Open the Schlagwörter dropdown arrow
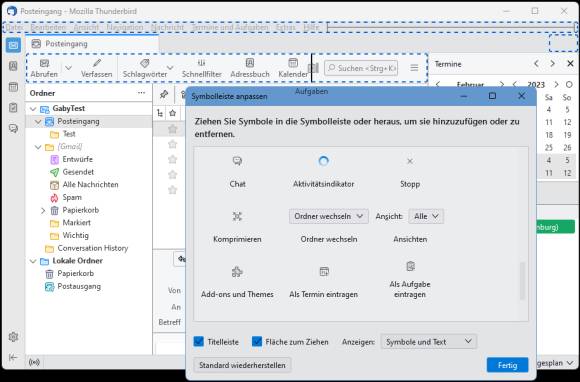580x382 pixels. pyautogui.click(x=170, y=68)
